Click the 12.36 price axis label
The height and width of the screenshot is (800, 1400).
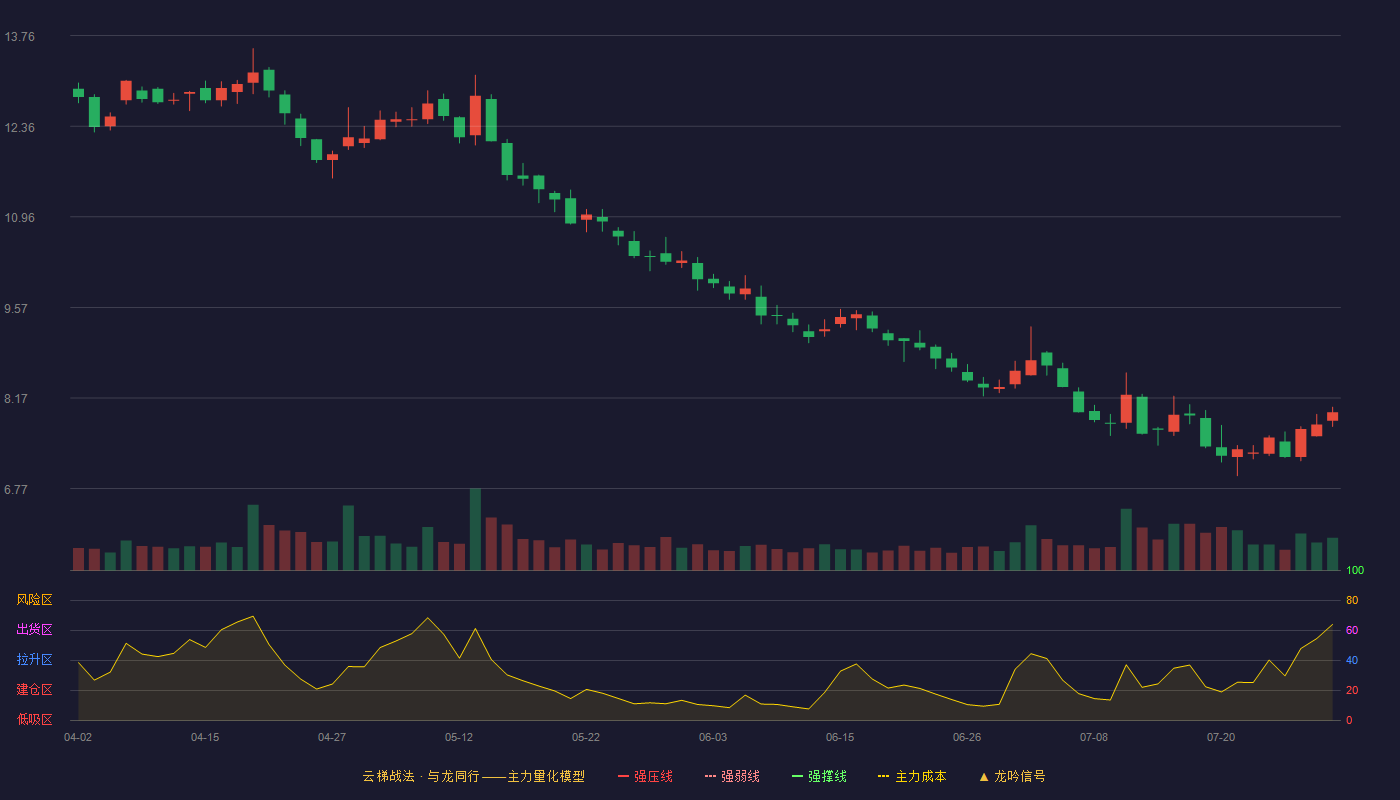tap(19, 128)
